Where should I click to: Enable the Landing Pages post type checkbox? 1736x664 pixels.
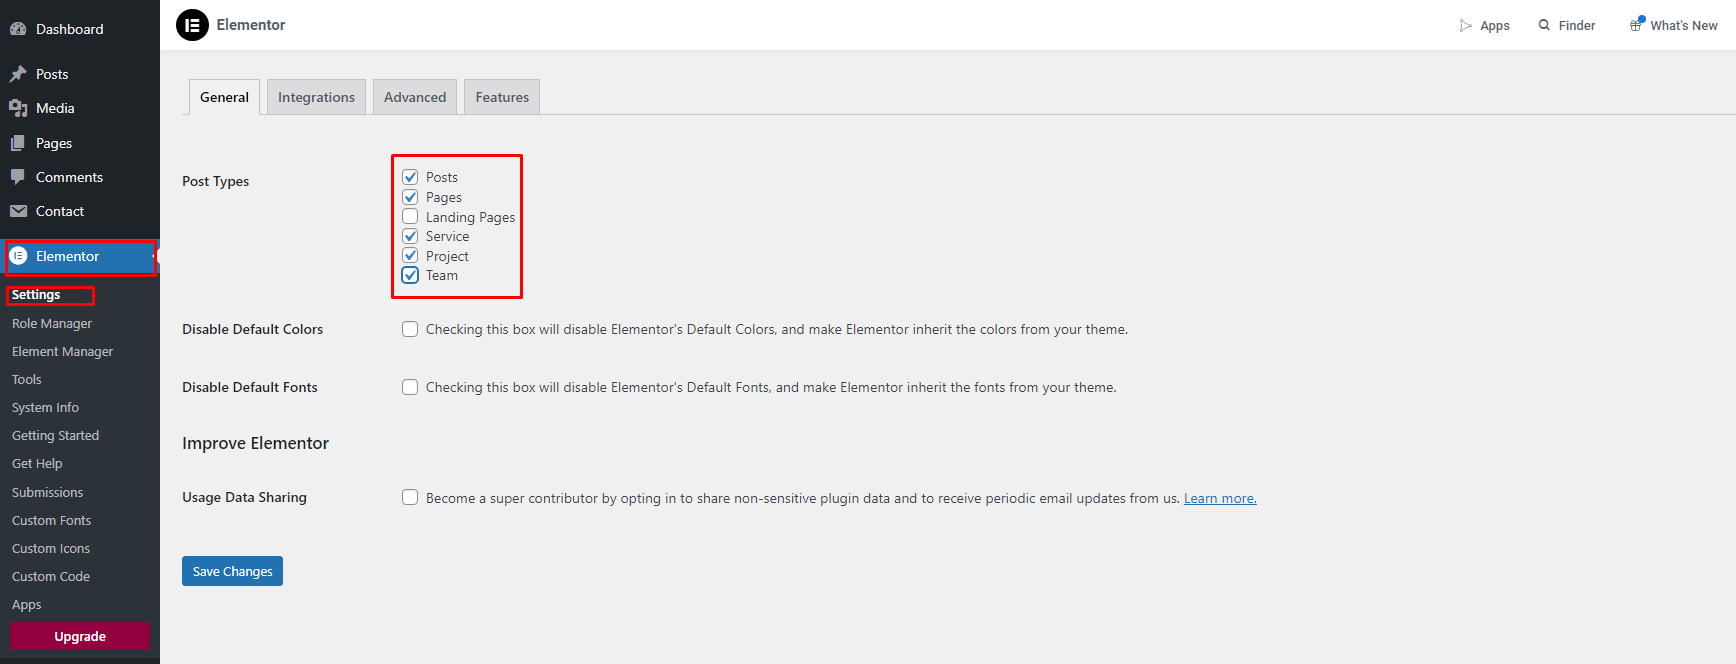[x=410, y=217]
